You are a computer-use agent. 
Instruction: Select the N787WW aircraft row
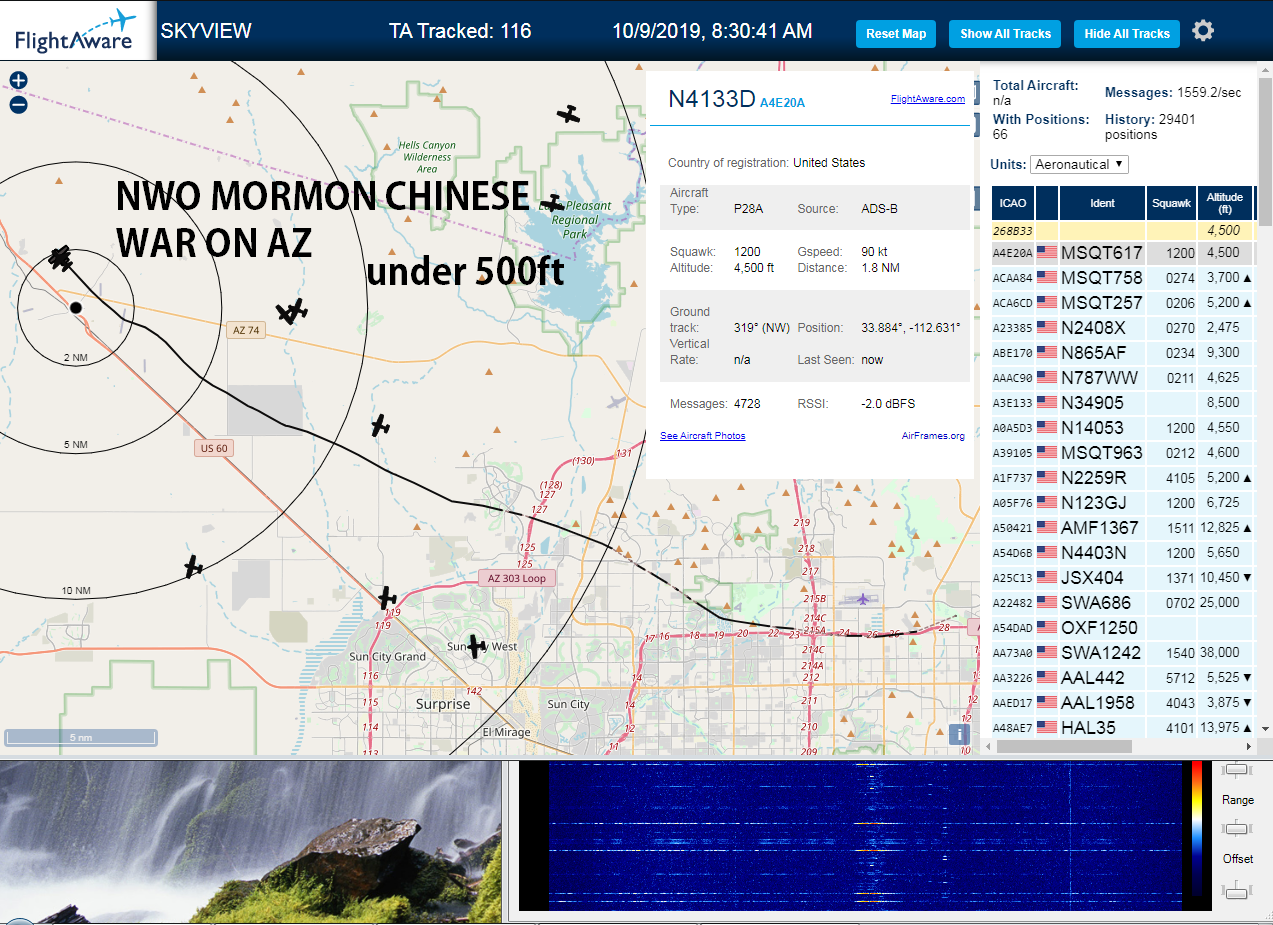pos(1122,378)
